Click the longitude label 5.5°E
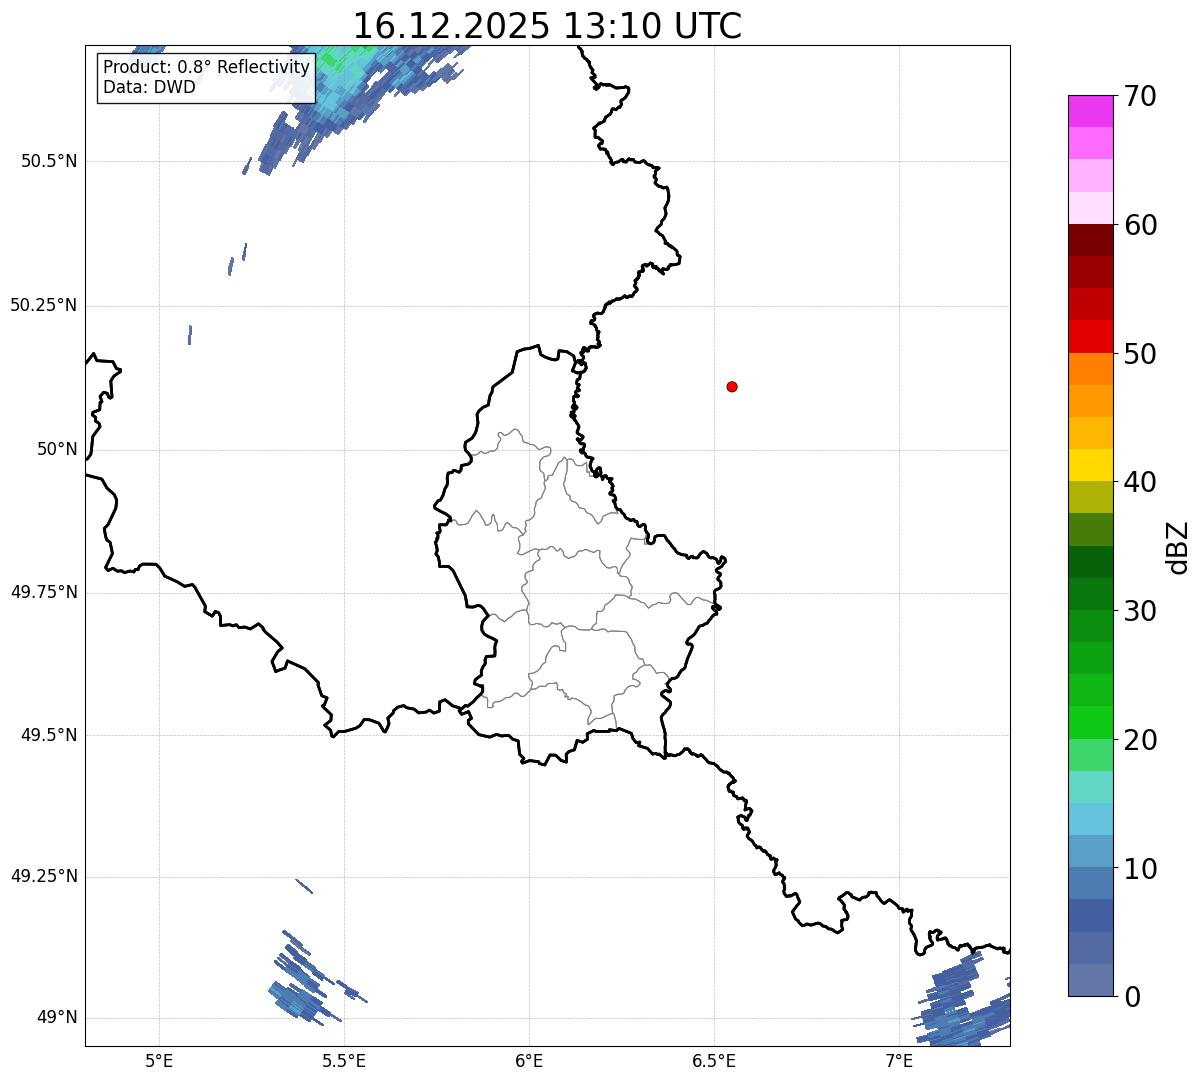The image size is (1202, 1081). point(344,1060)
